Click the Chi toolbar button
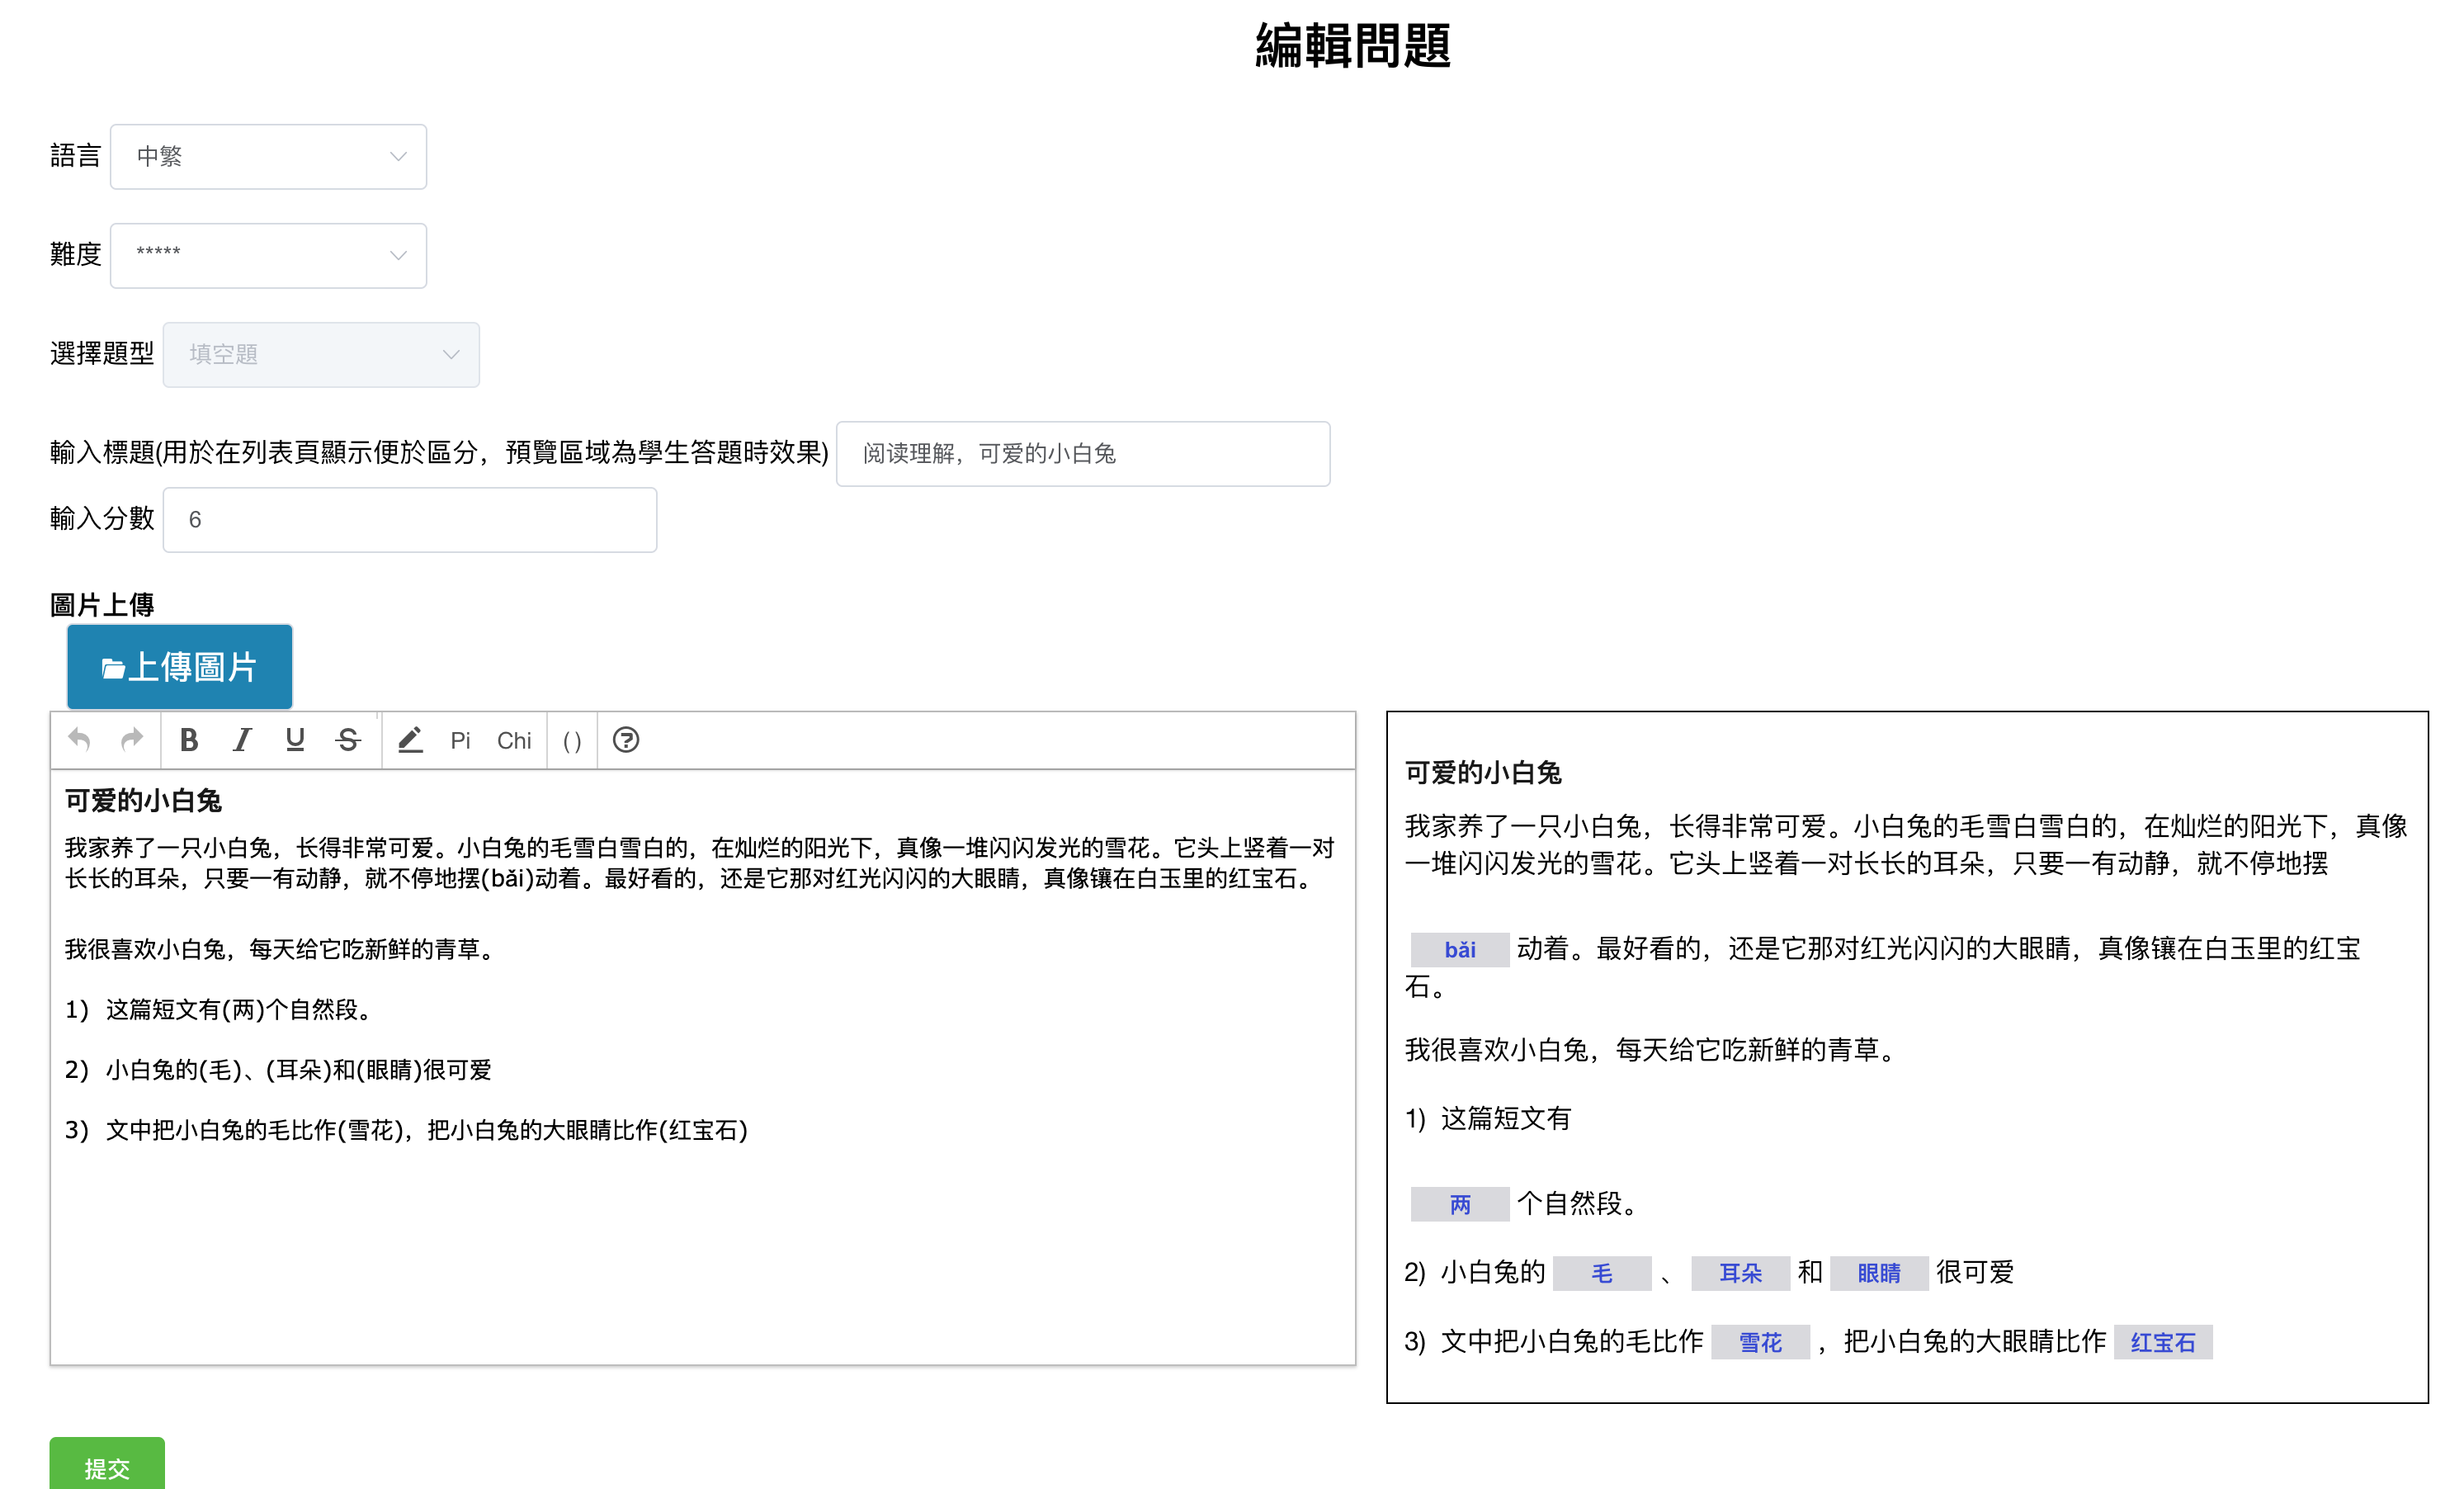Screen dimensions: 2464x1489 coord(514,741)
